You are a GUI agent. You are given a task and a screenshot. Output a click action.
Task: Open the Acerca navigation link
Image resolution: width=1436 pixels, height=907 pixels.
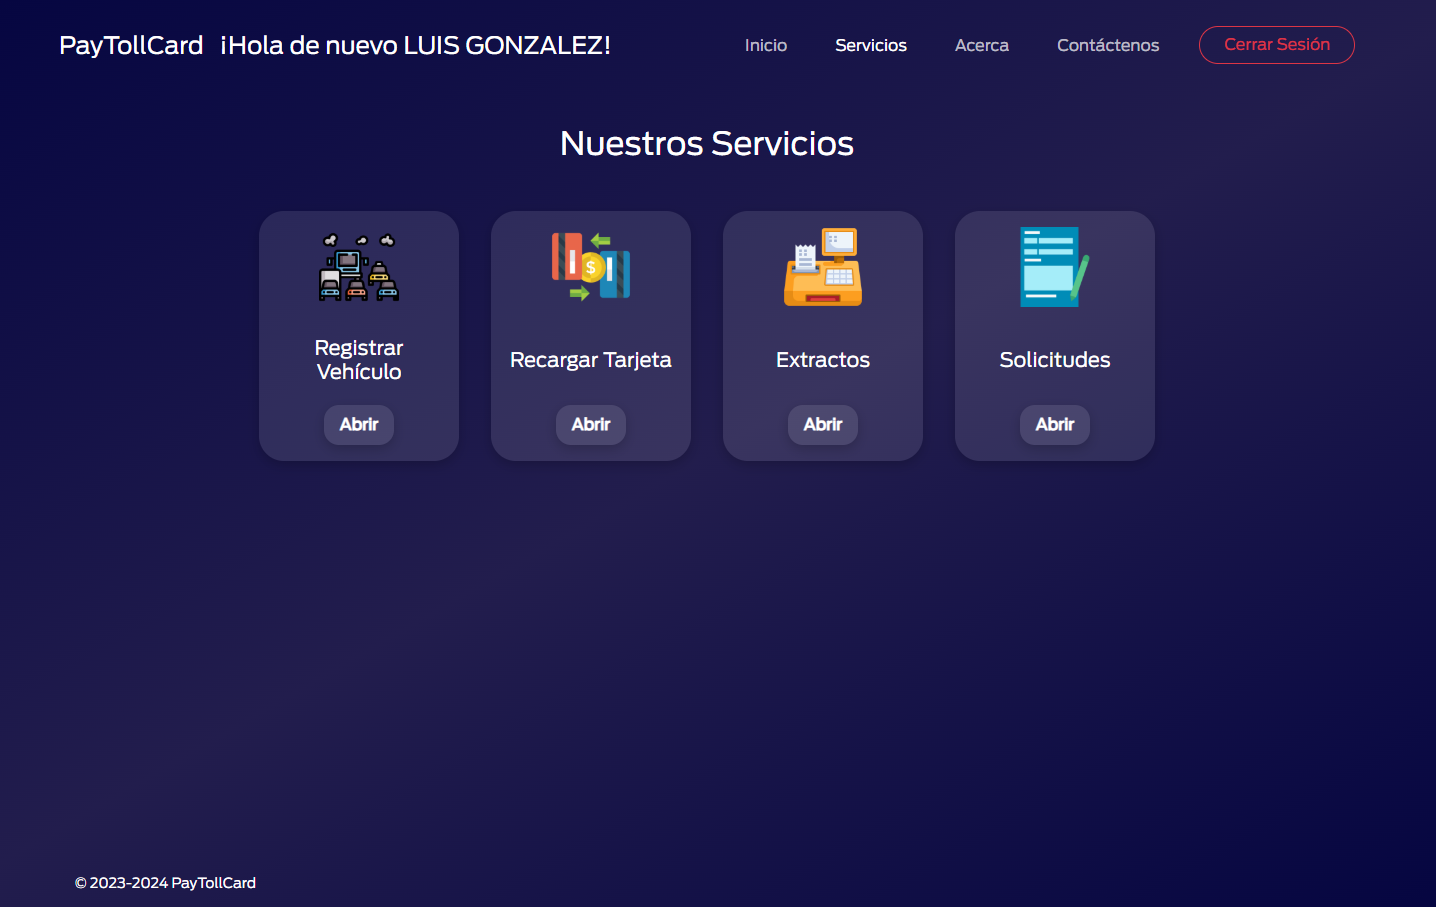click(982, 45)
